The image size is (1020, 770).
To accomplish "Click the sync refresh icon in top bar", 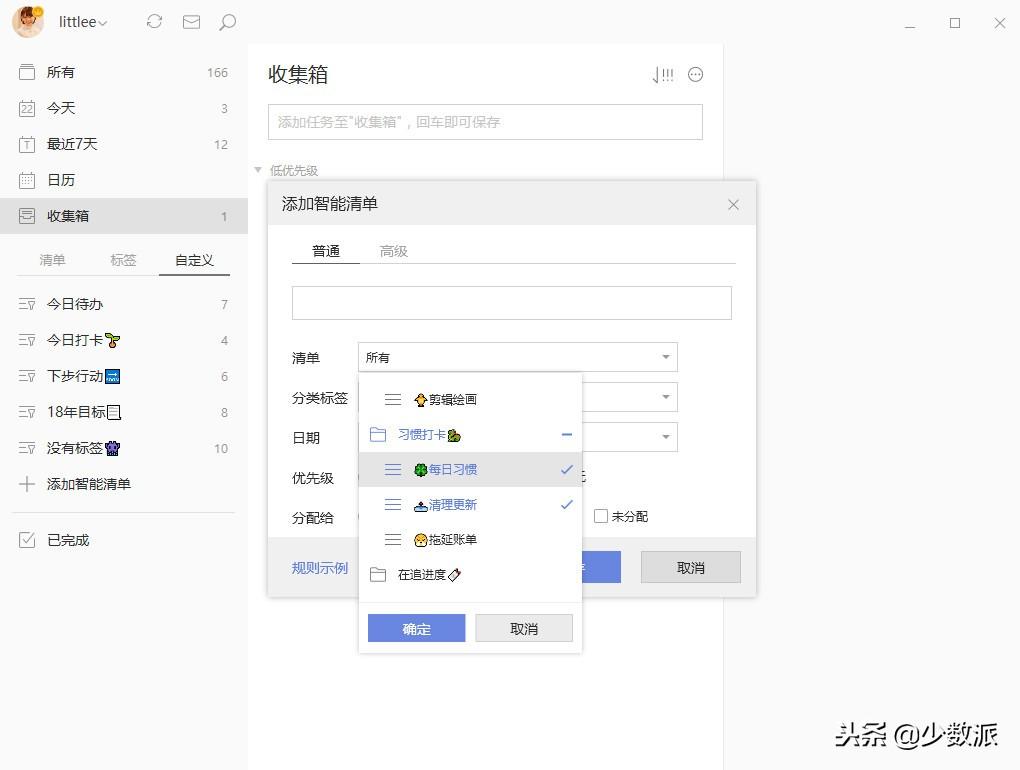I will (x=154, y=21).
